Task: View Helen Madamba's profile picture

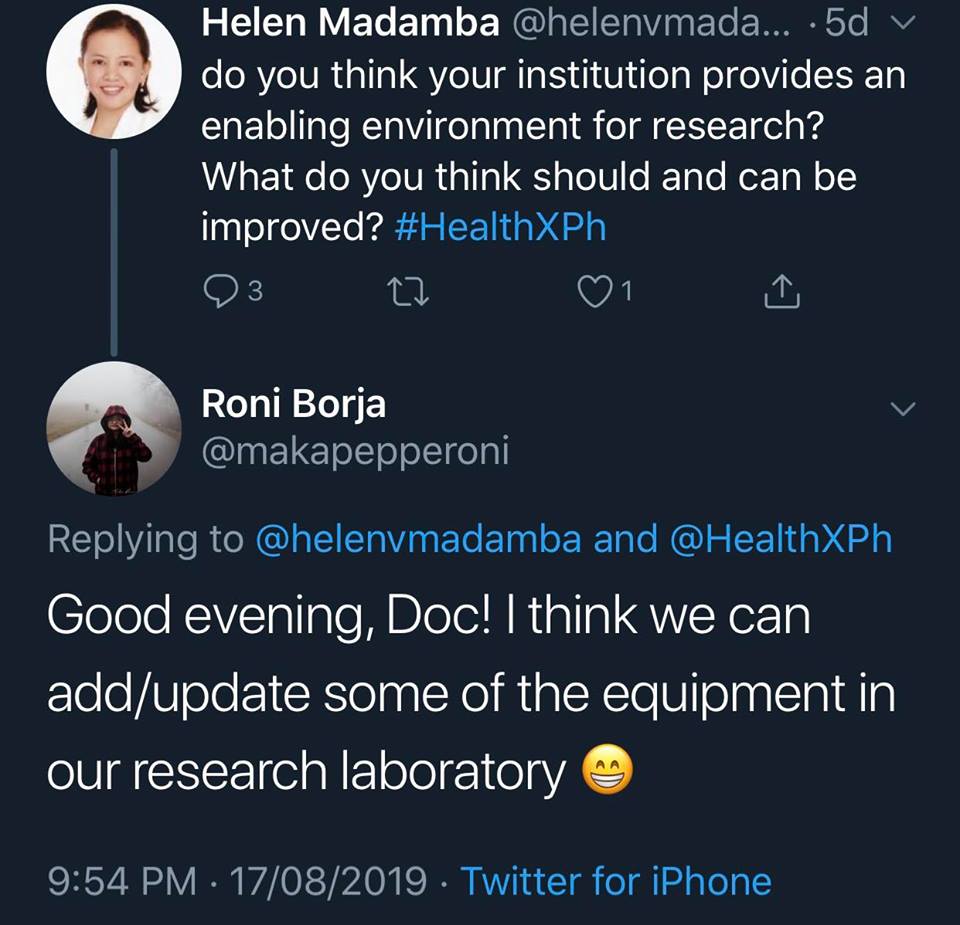Action: [x=114, y=72]
